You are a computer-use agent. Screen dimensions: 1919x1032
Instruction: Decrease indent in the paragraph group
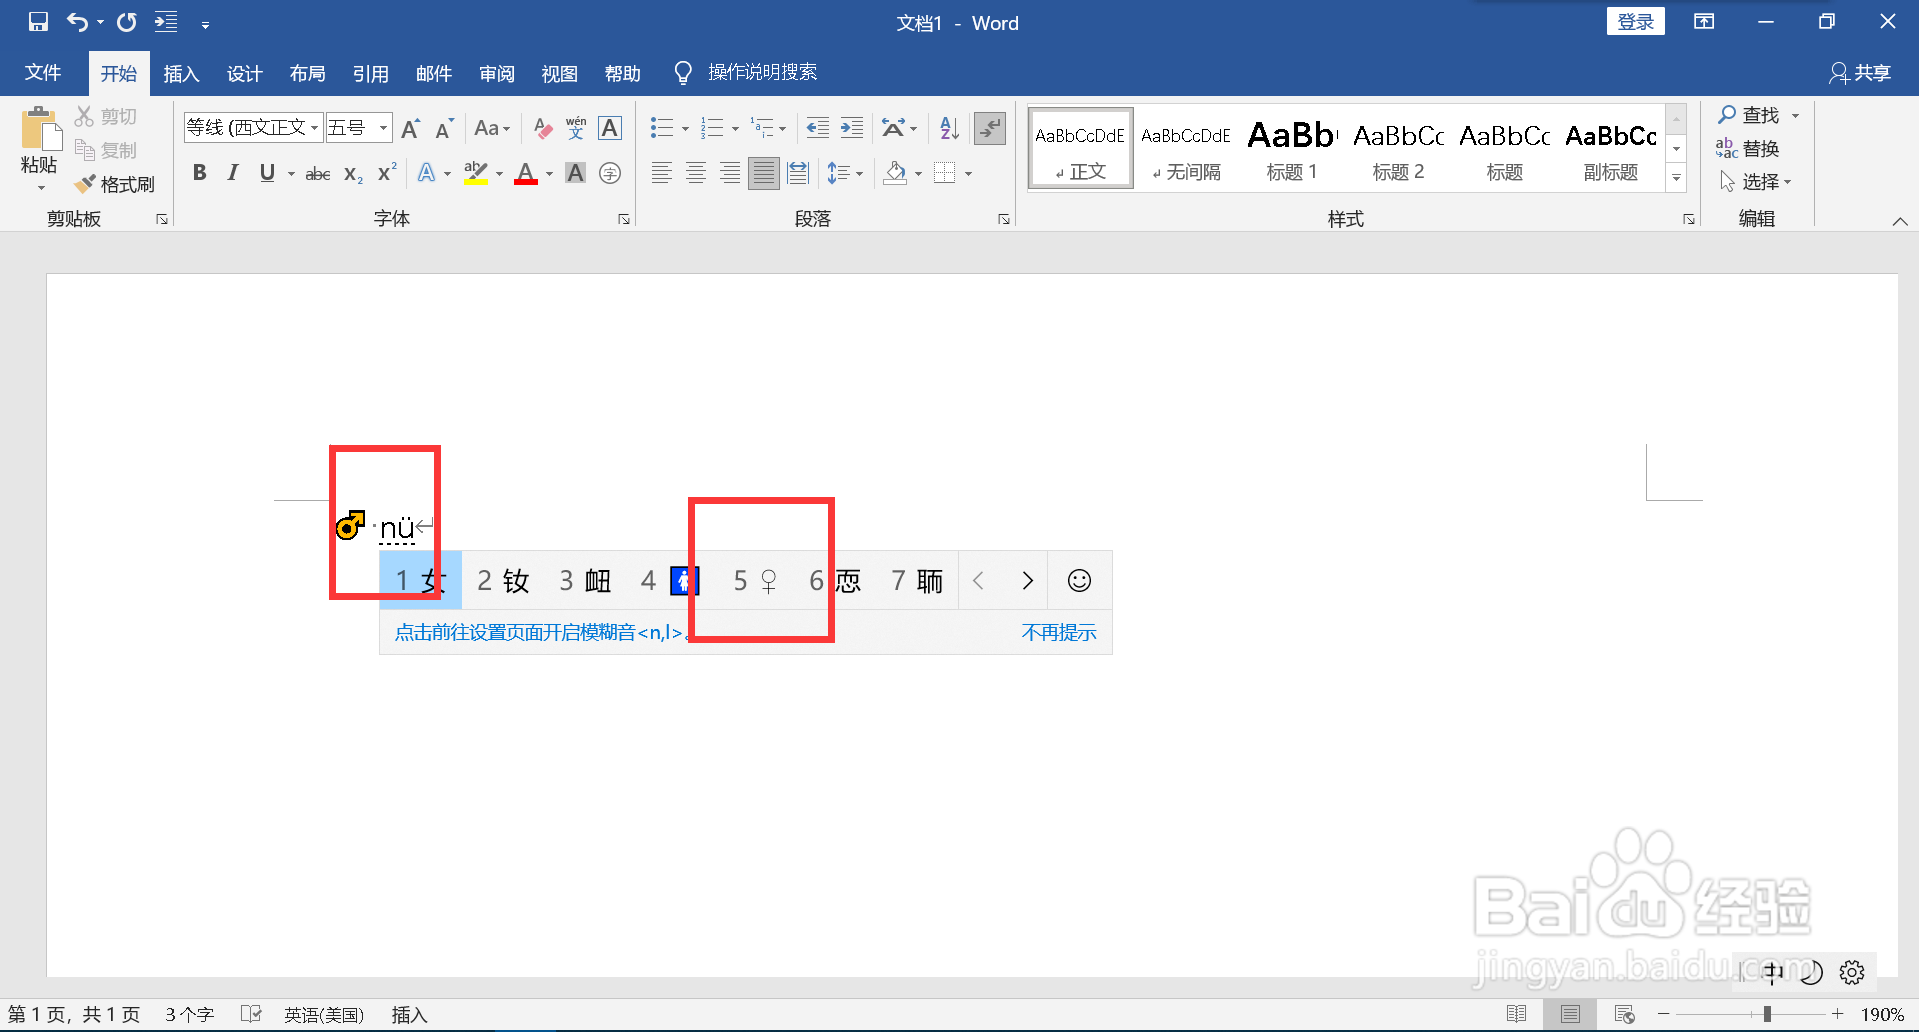(817, 128)
